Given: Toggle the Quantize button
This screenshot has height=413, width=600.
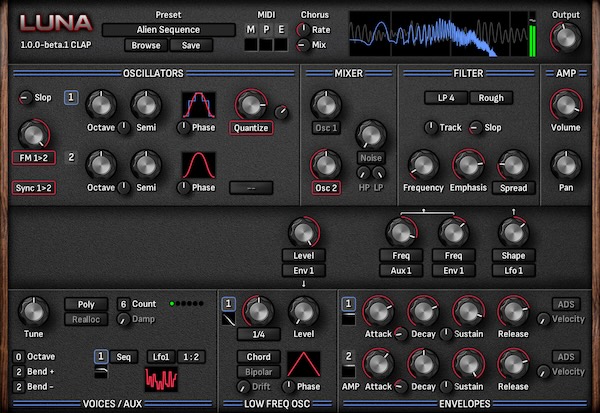Looking at the screenshot, I should 251,128.
